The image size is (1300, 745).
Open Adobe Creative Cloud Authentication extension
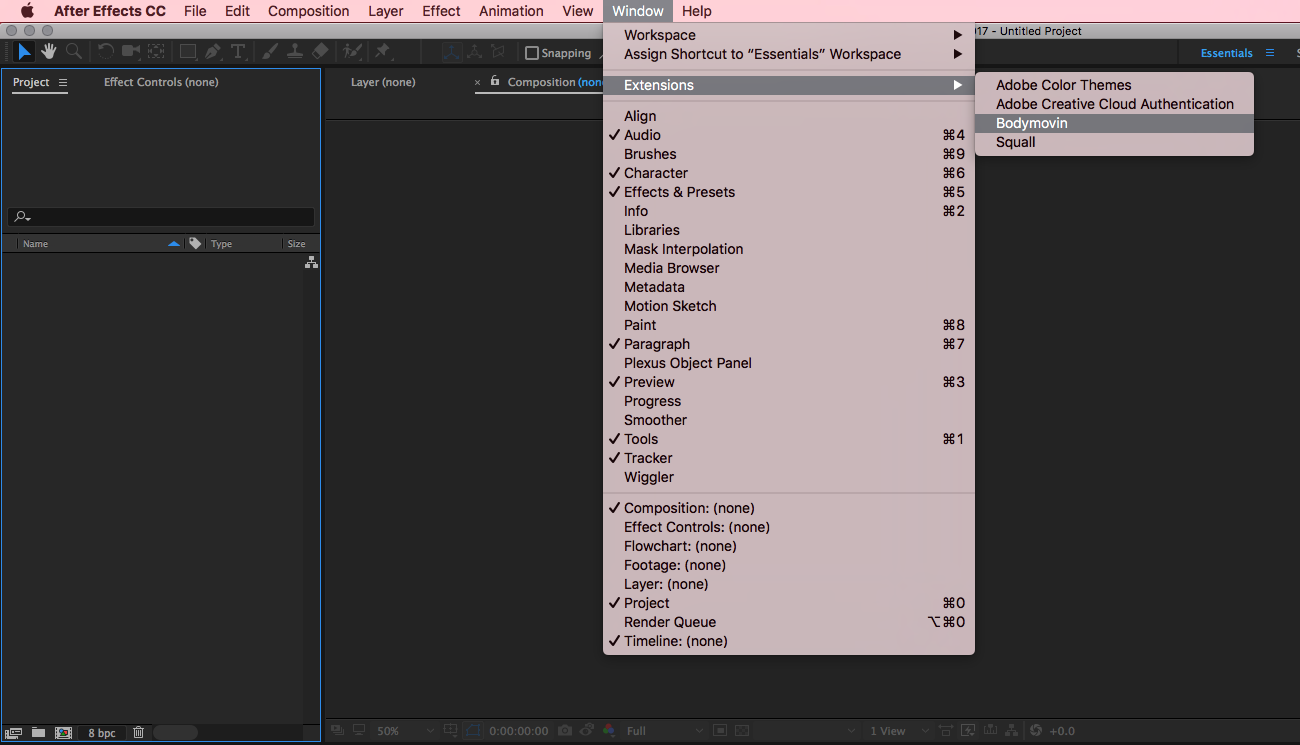pos(1114,104)
